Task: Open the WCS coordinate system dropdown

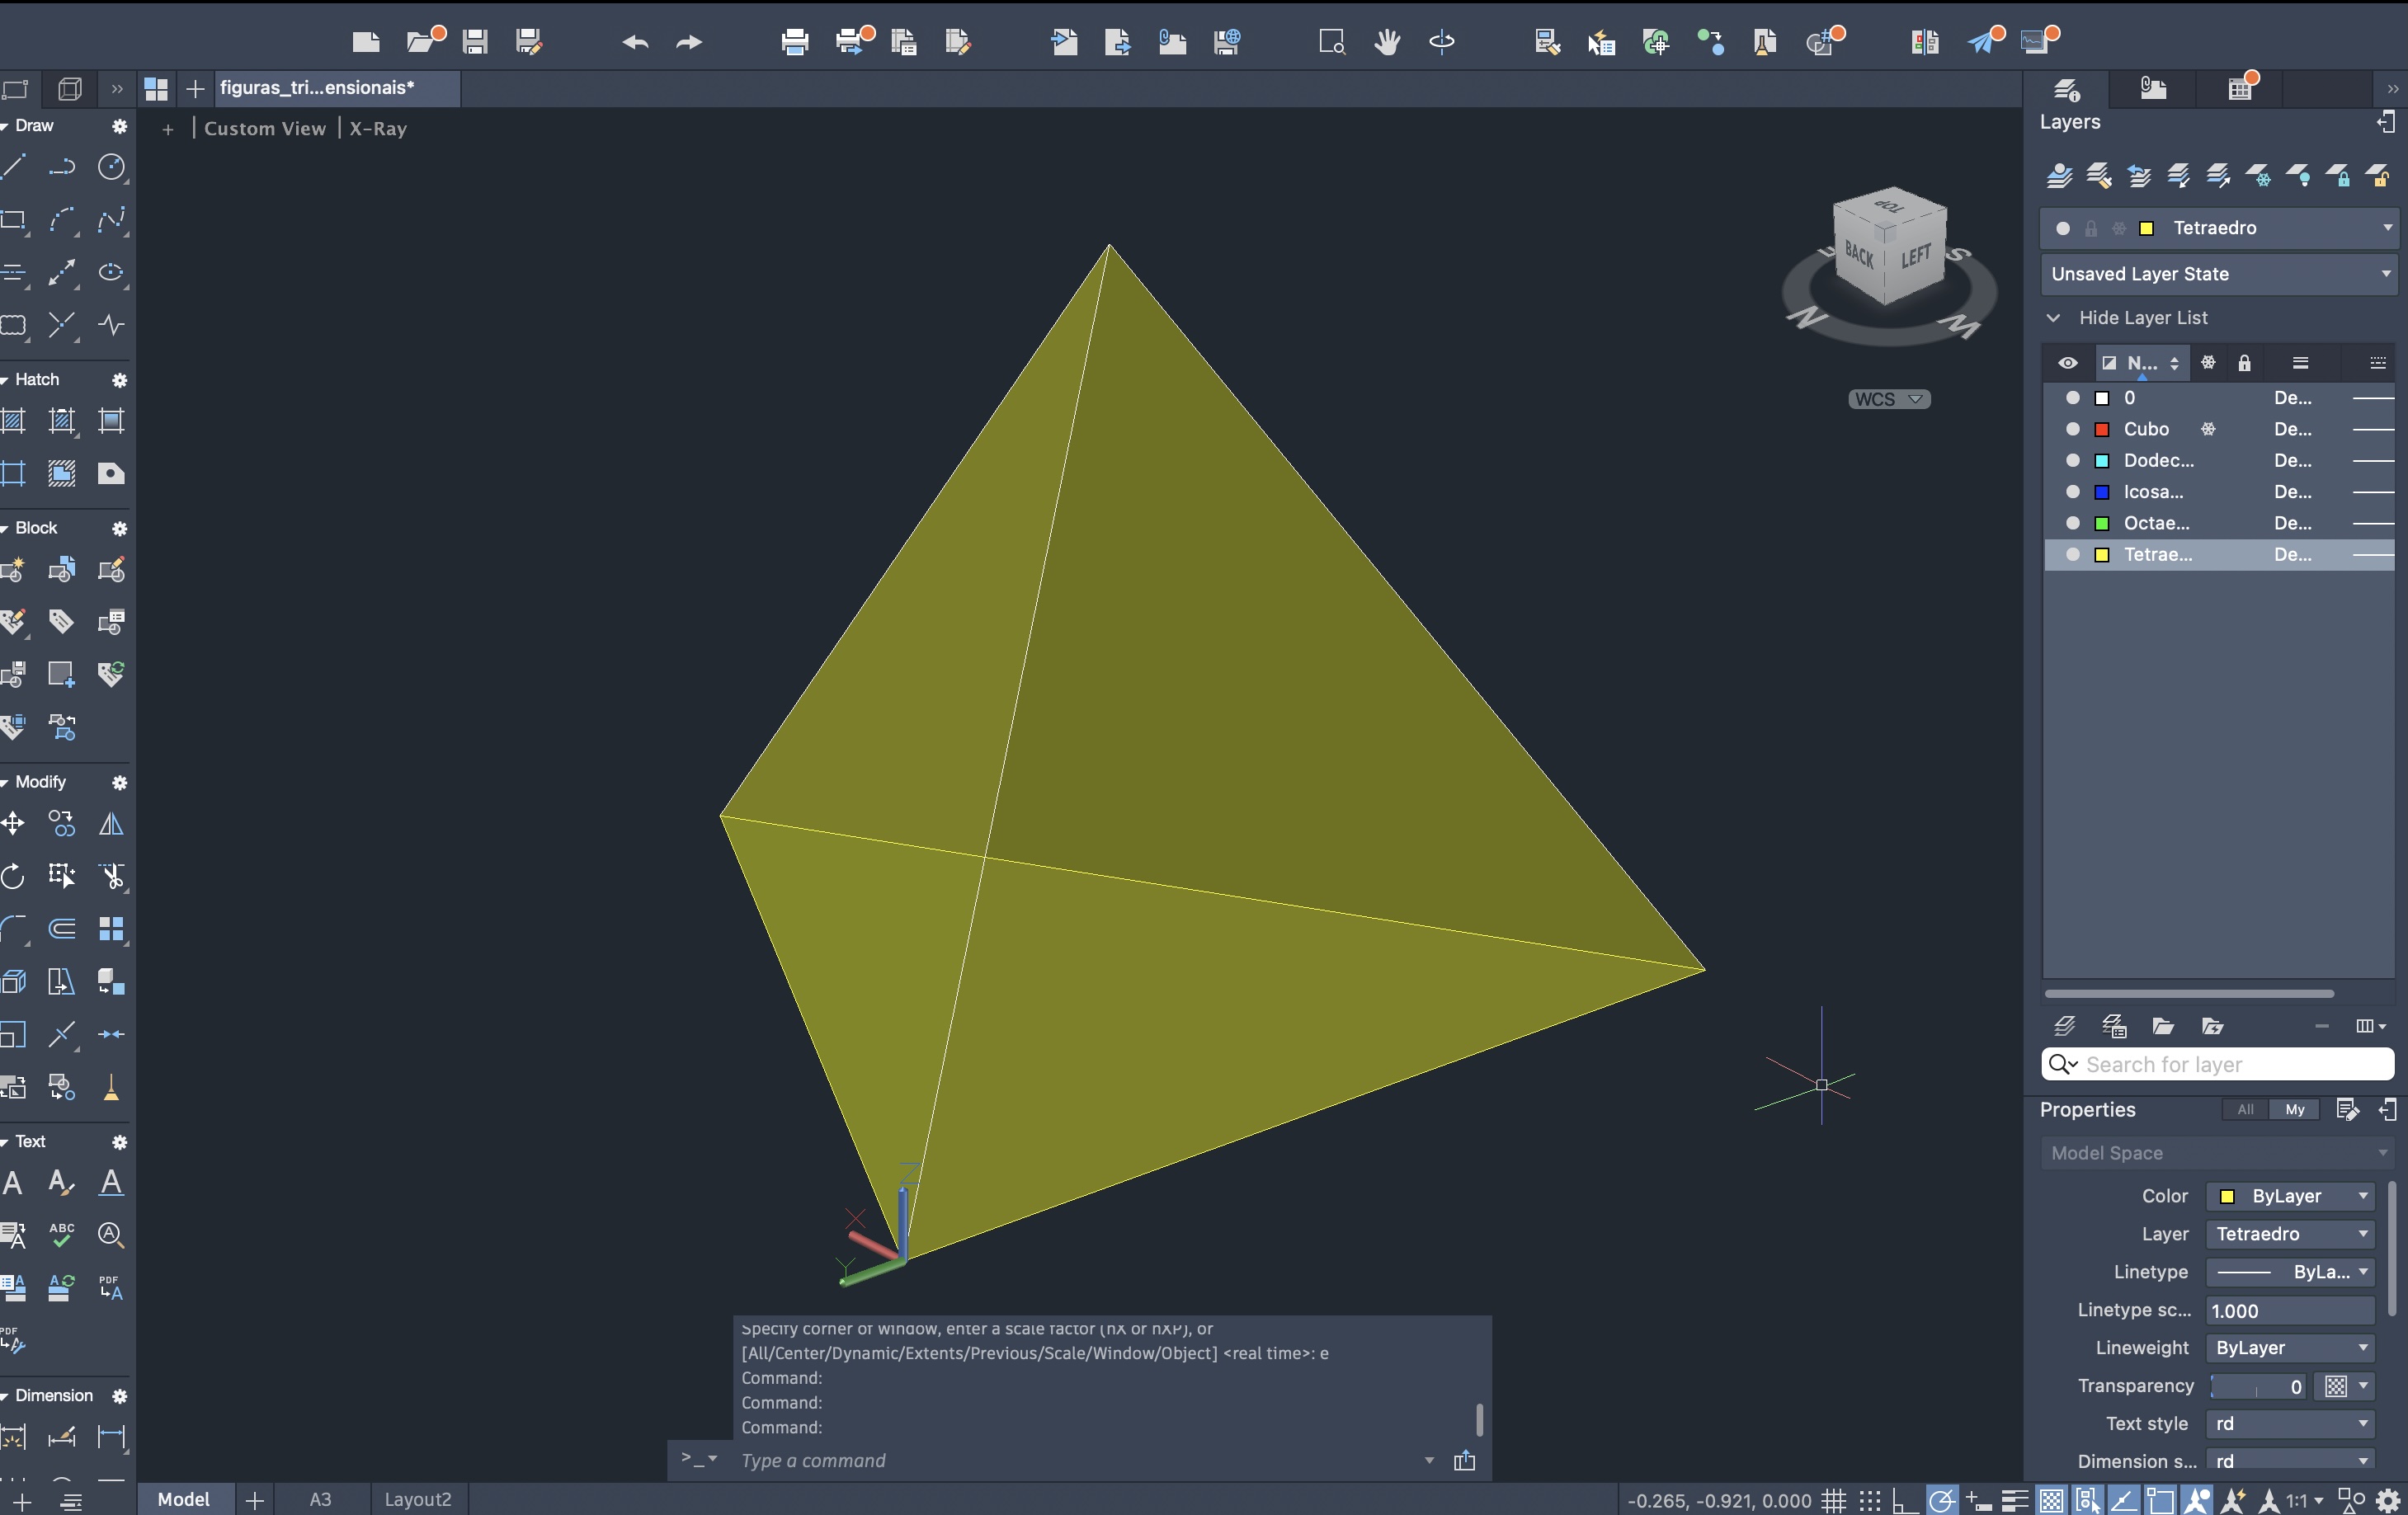Action: pos(1888,399)
